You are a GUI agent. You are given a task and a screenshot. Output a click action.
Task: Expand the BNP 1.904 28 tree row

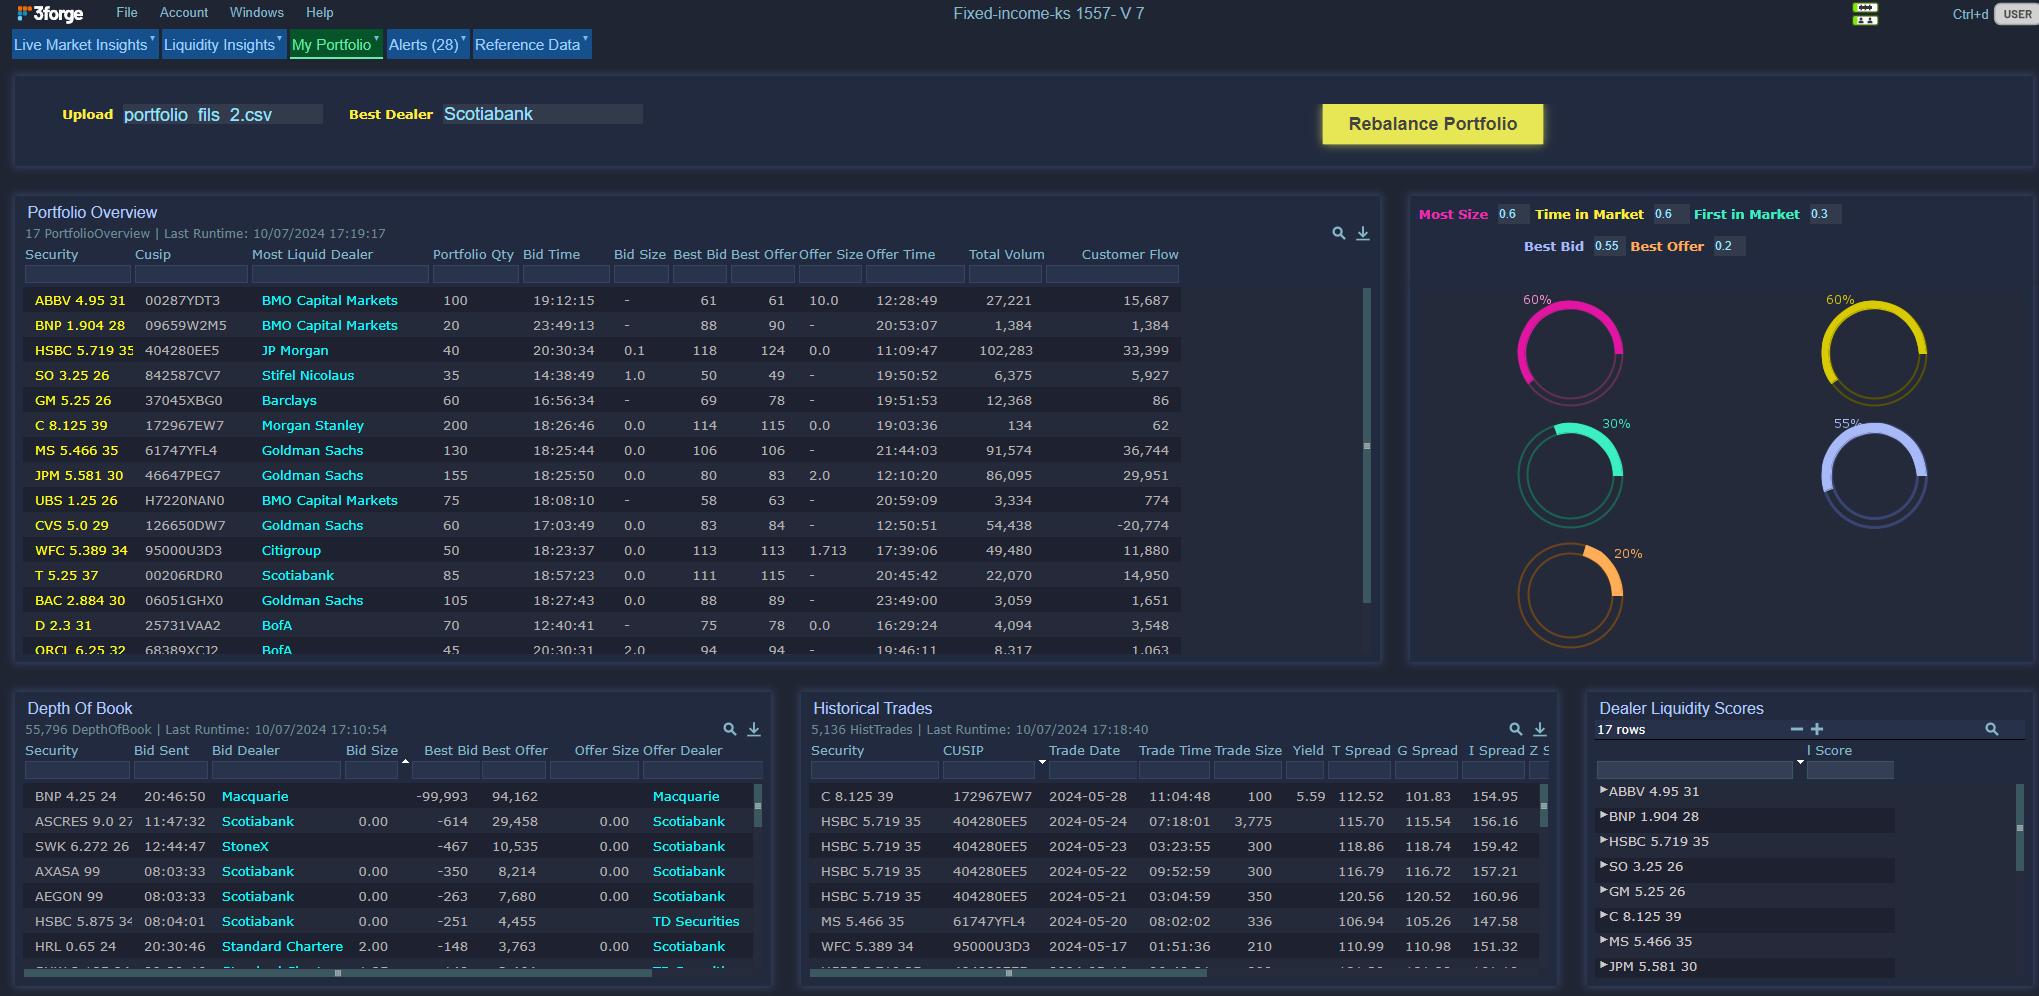pos(1603,815)
